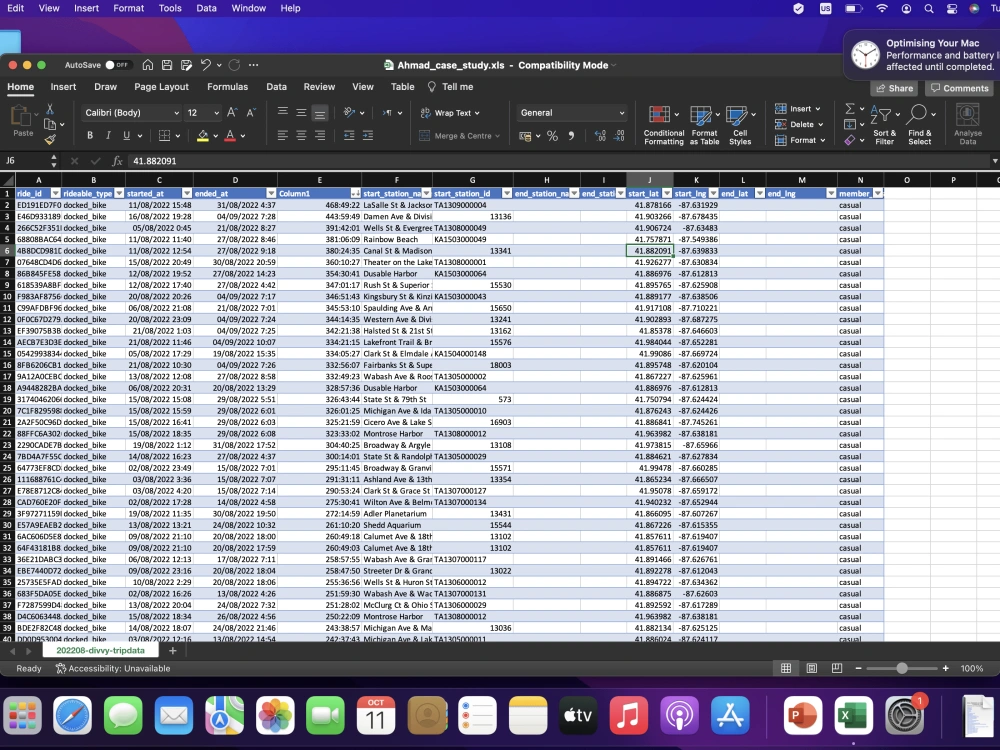Undo the last action in the title bar
Image resolution: width=1000 pixels, height=750 pixels.
pyautogui.click(x=205, y=65)
